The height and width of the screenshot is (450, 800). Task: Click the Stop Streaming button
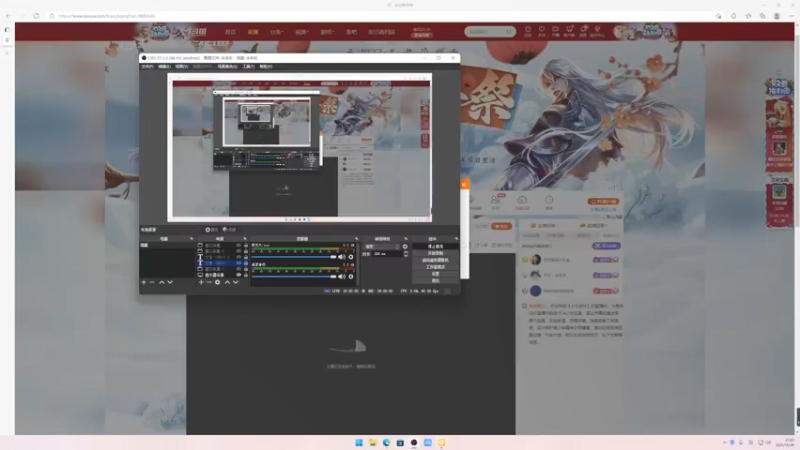435,246
